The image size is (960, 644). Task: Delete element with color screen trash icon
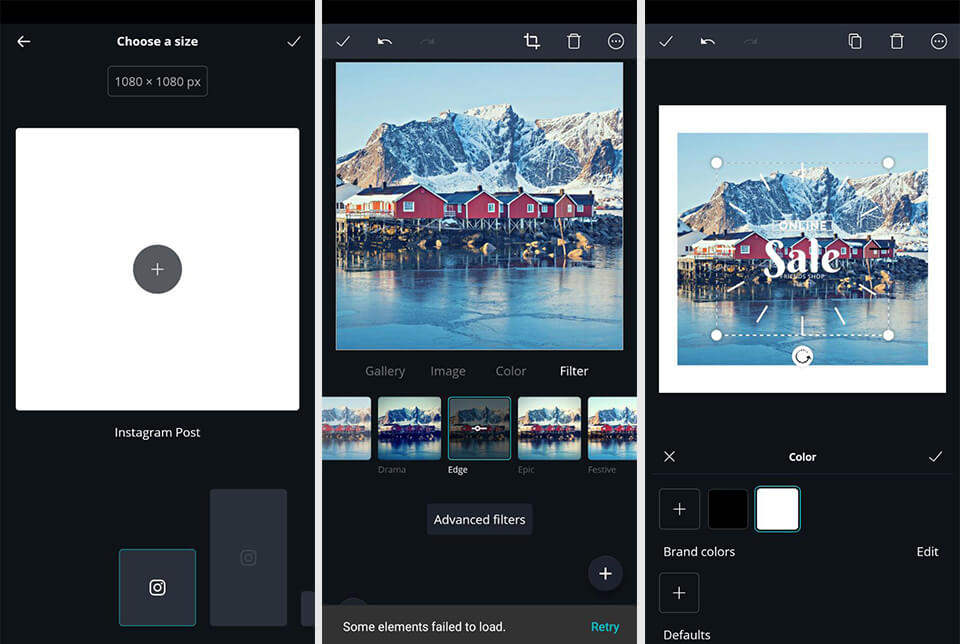[897, 41]
